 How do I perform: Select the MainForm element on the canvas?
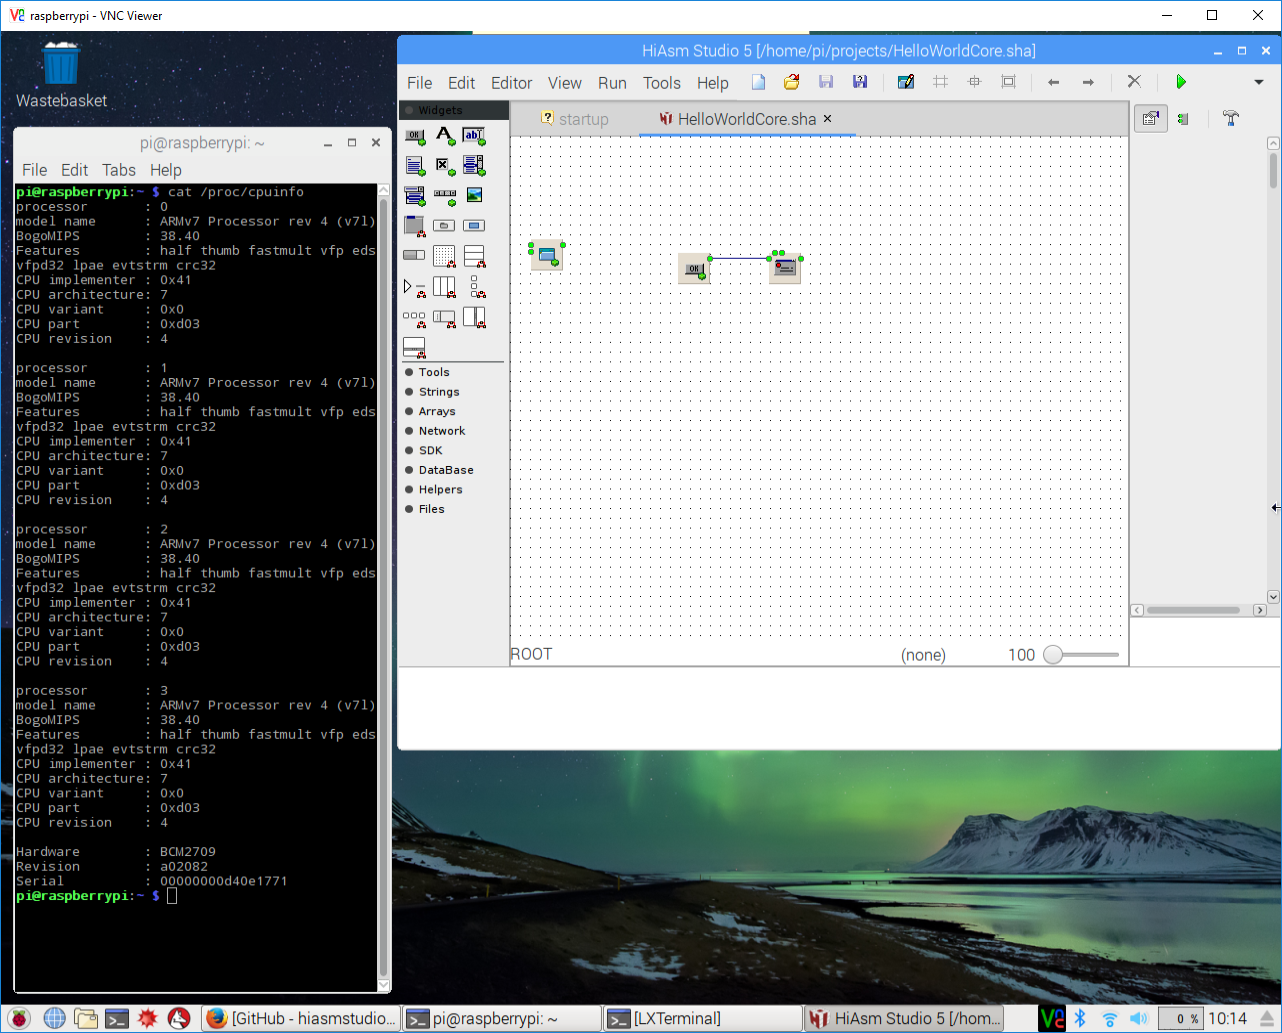point(547,256)
